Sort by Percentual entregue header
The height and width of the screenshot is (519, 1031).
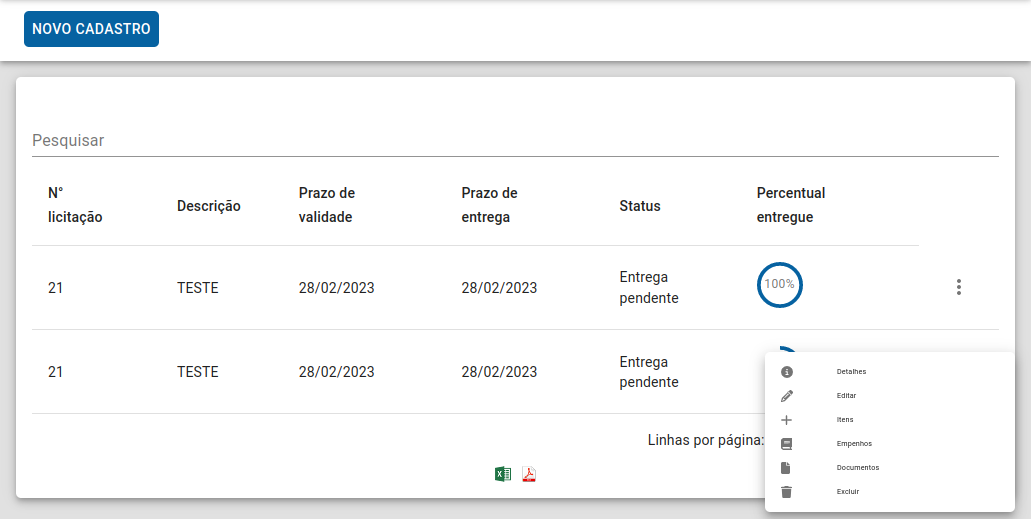[x=791, y=205]
